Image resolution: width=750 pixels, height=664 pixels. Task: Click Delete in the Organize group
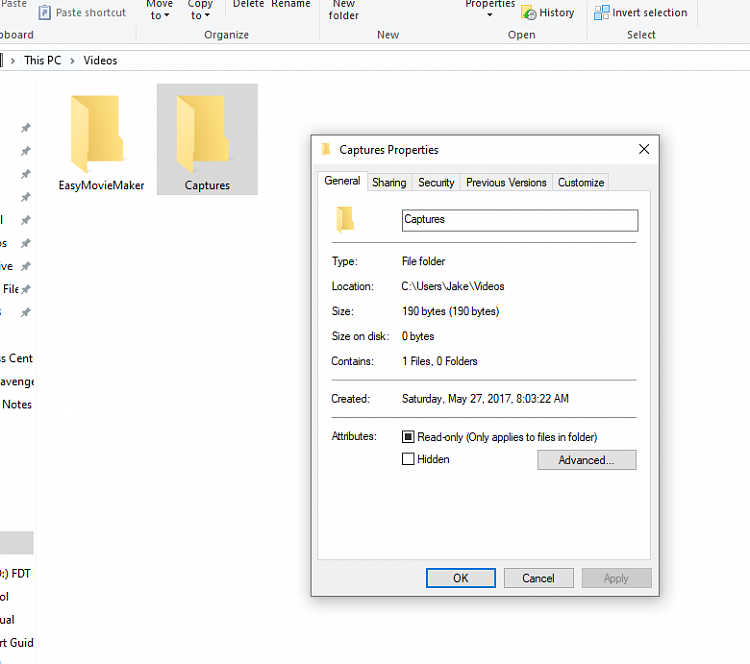click(248, 4)
